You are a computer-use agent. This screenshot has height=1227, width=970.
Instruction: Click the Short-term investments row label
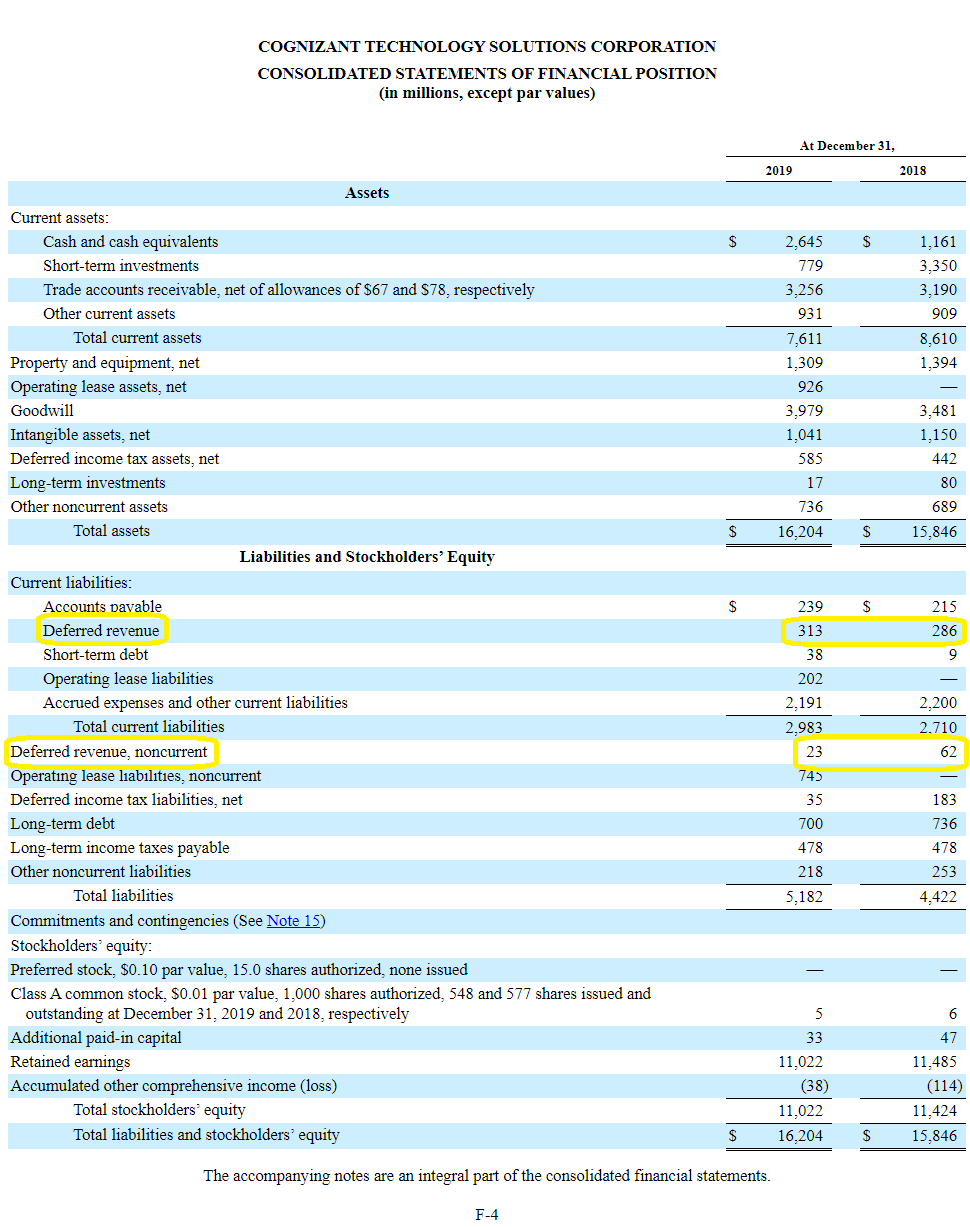pyautogui.click(x=120, y=266)
